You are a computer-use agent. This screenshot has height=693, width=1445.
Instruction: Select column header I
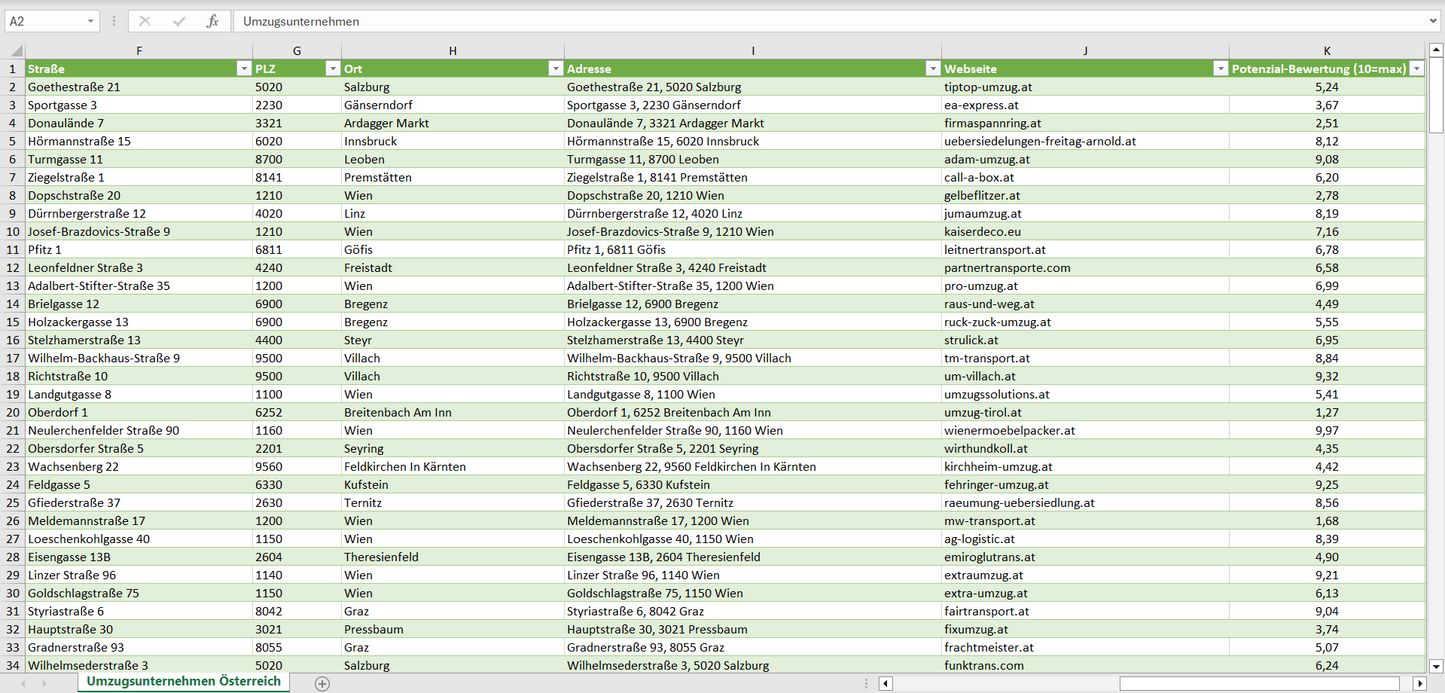(x=752, y=50)
